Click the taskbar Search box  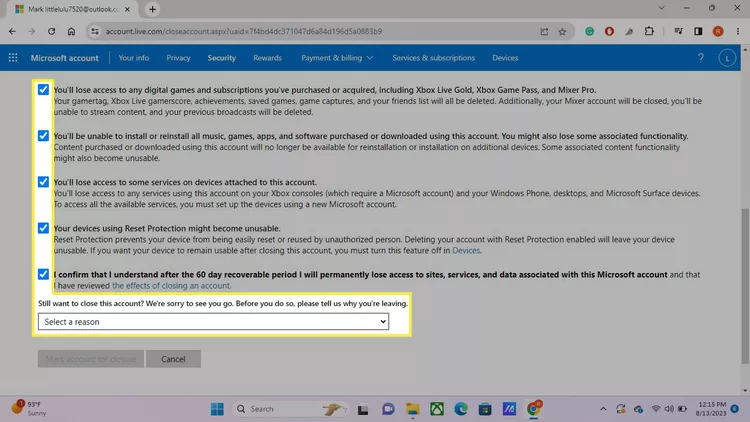pyautogui.click(x=290, y=409)
